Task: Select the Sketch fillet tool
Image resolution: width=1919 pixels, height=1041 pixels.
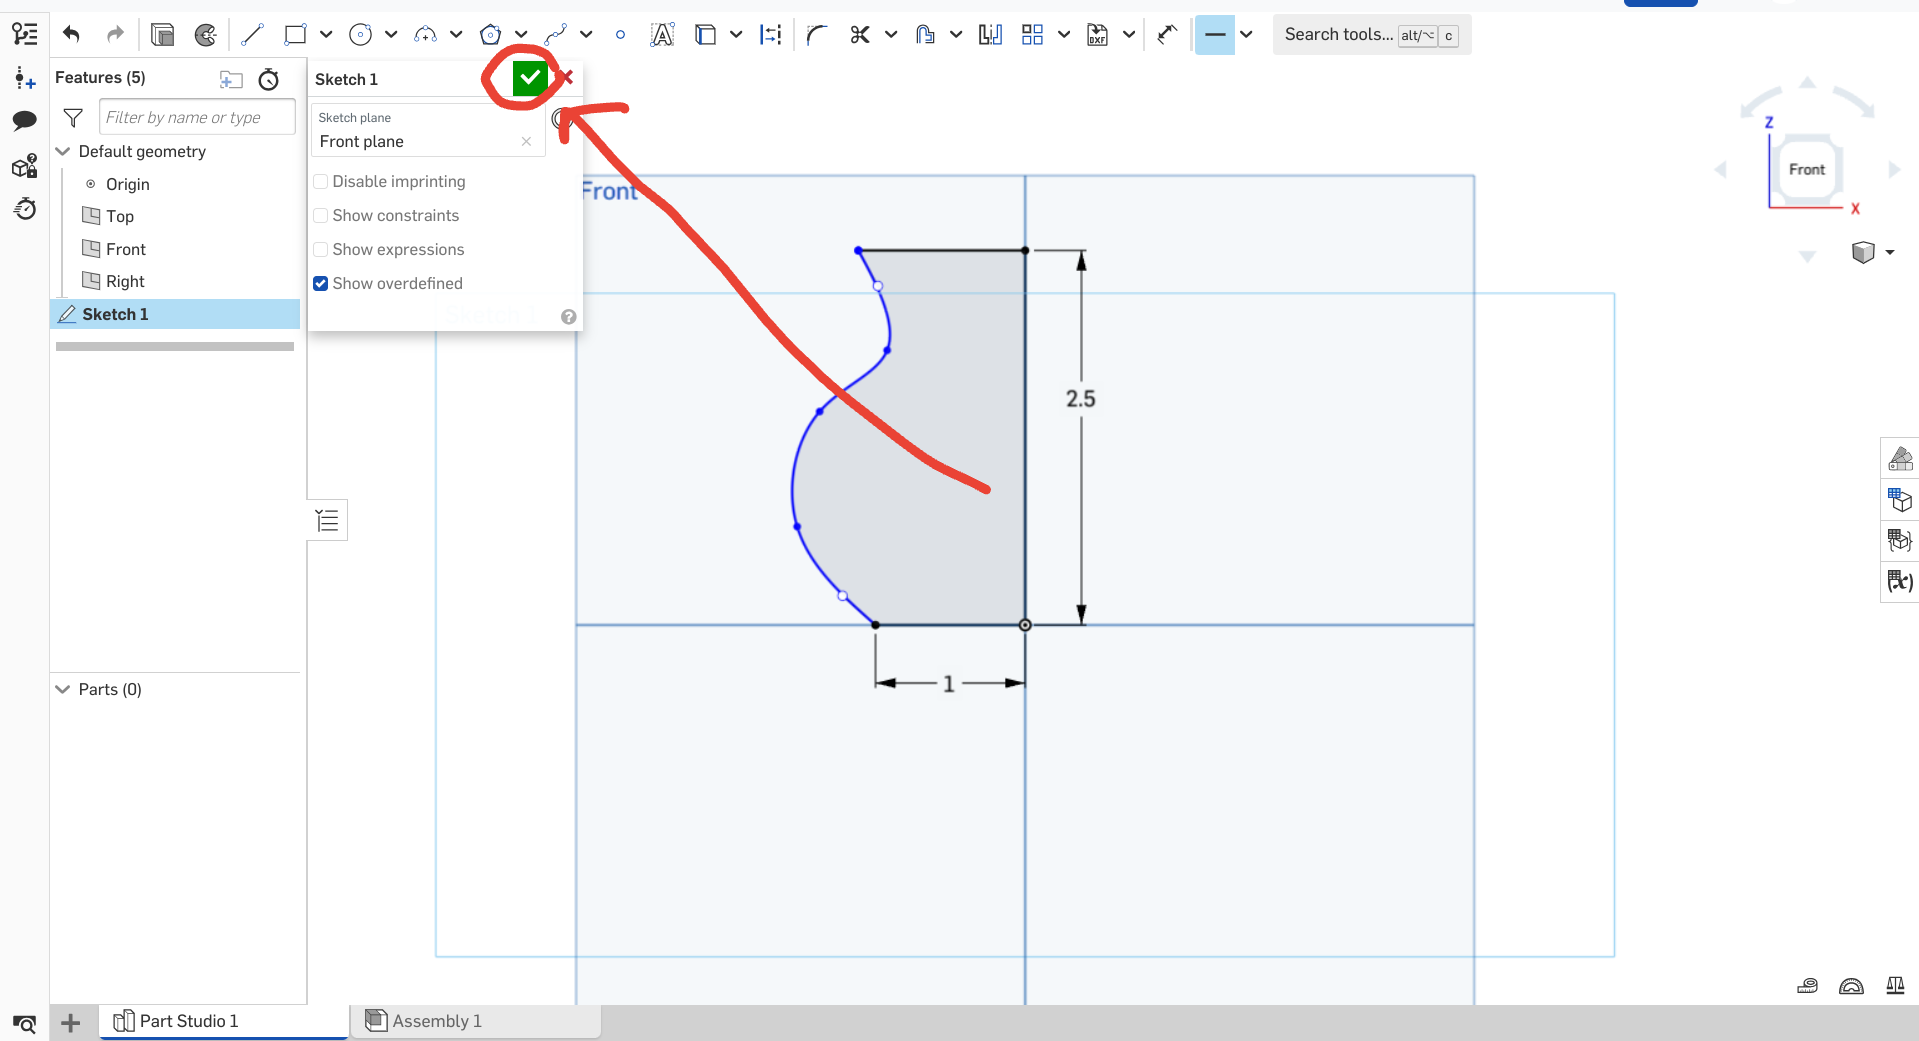Action: 816,35
